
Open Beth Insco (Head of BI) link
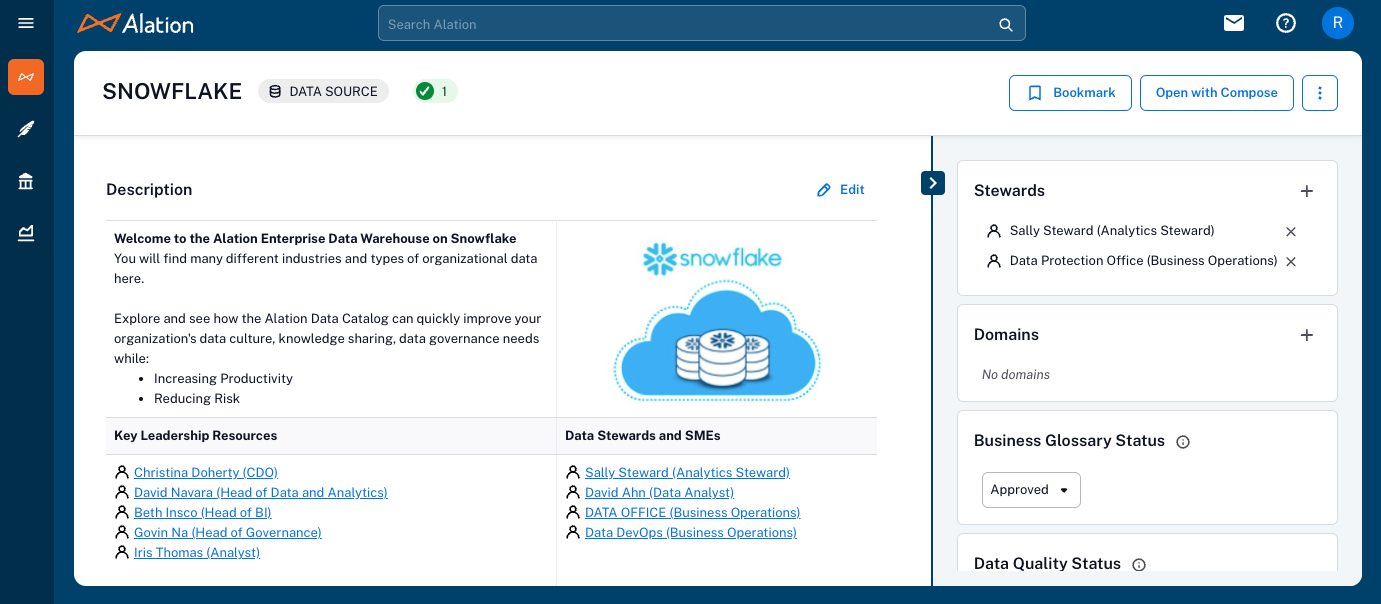pos(203,513)
